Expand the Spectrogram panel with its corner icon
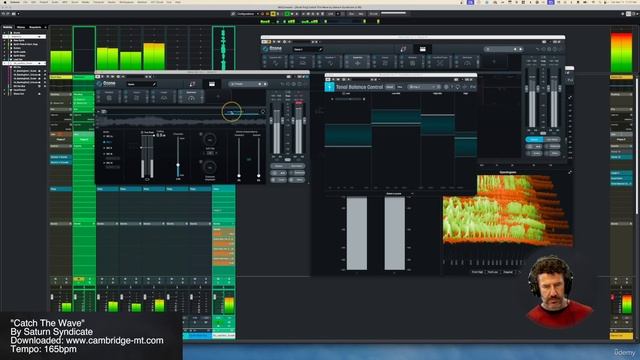The height and width of the screenshot is (360, 640). (570, 172)
